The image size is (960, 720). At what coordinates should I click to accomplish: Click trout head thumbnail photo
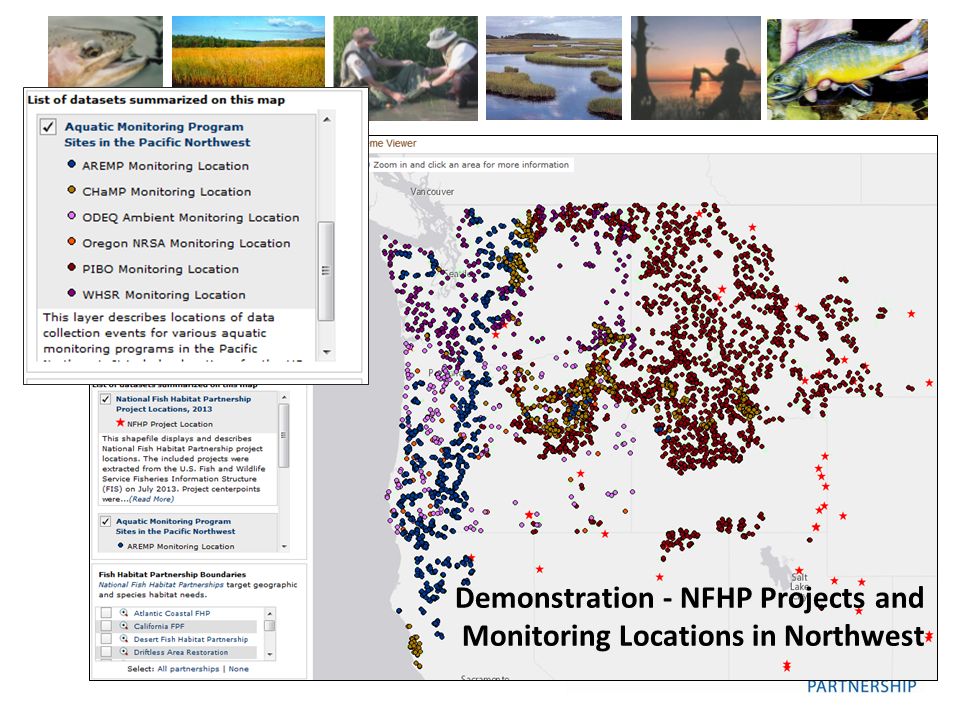pyautogui.click(x=105, y=51)
